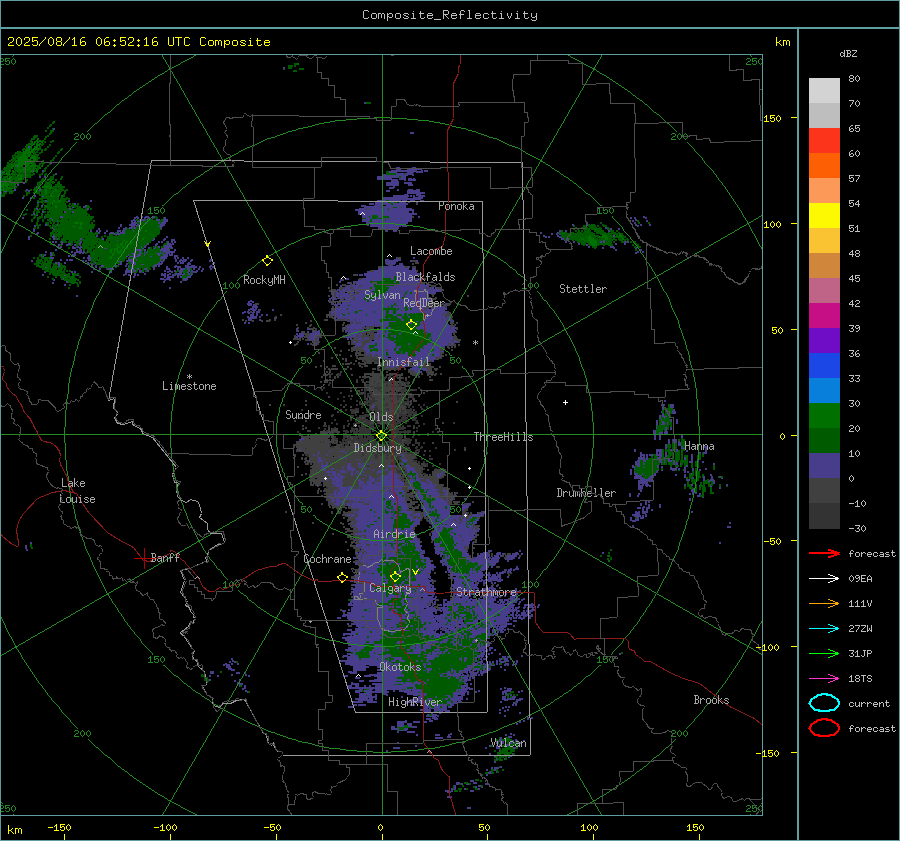Viewport: 900px width, 841px height.
Task: Click the 2025/08/16 06:52:16 UTC timestamp
Action: pyautogui.click(x=98, y=42)
